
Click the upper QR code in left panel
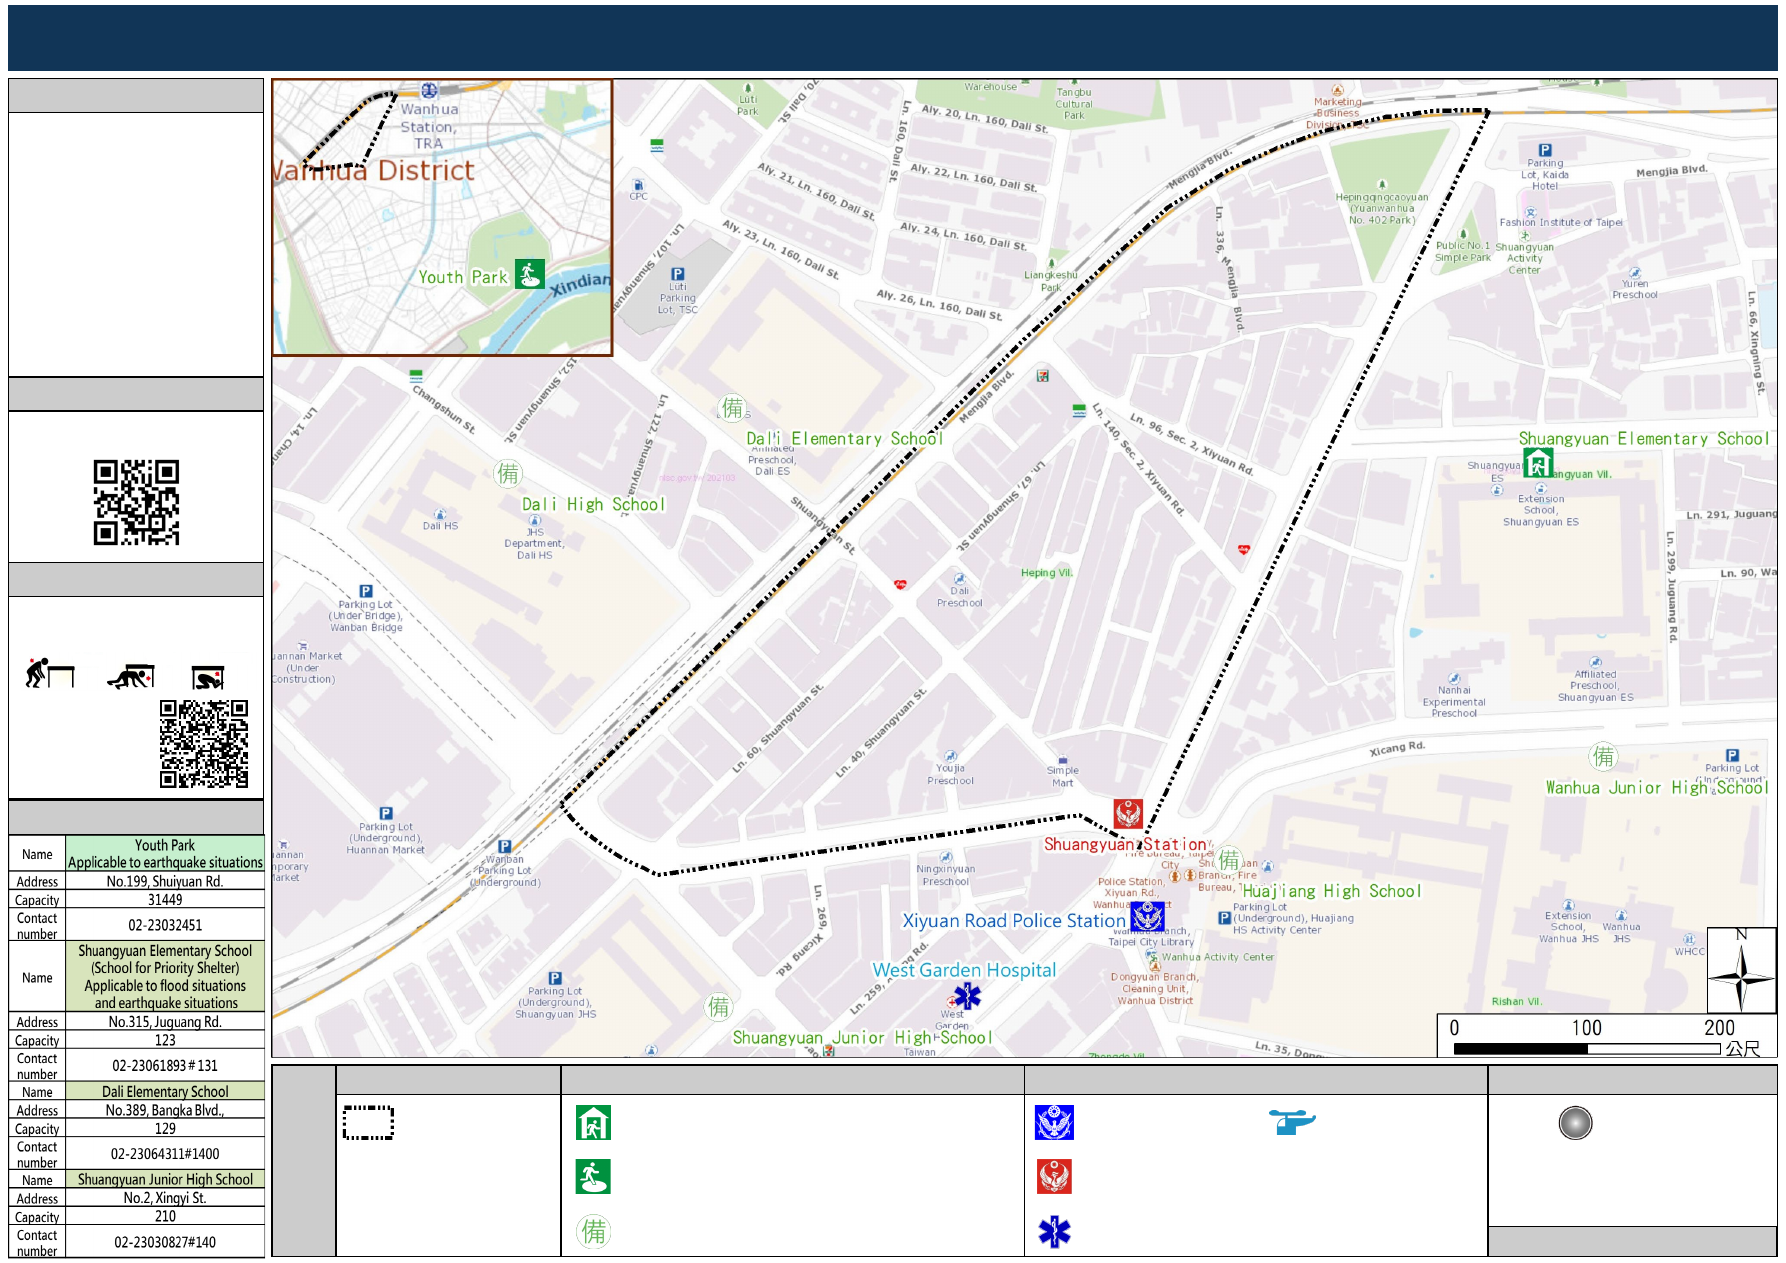tap(136, 502)
